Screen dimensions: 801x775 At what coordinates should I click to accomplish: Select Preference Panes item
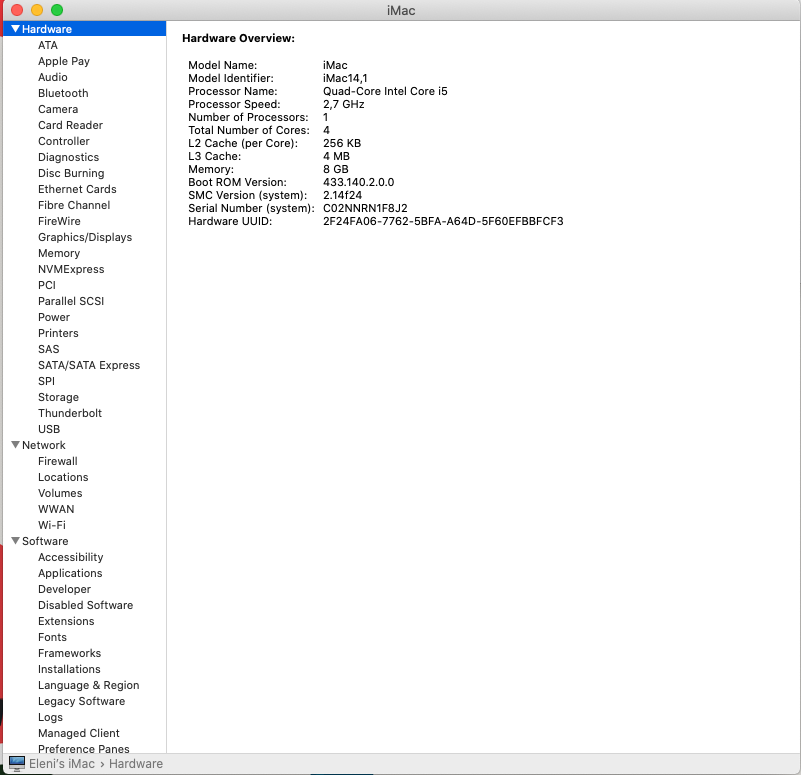pyautogui.click(x=84, y=749)
